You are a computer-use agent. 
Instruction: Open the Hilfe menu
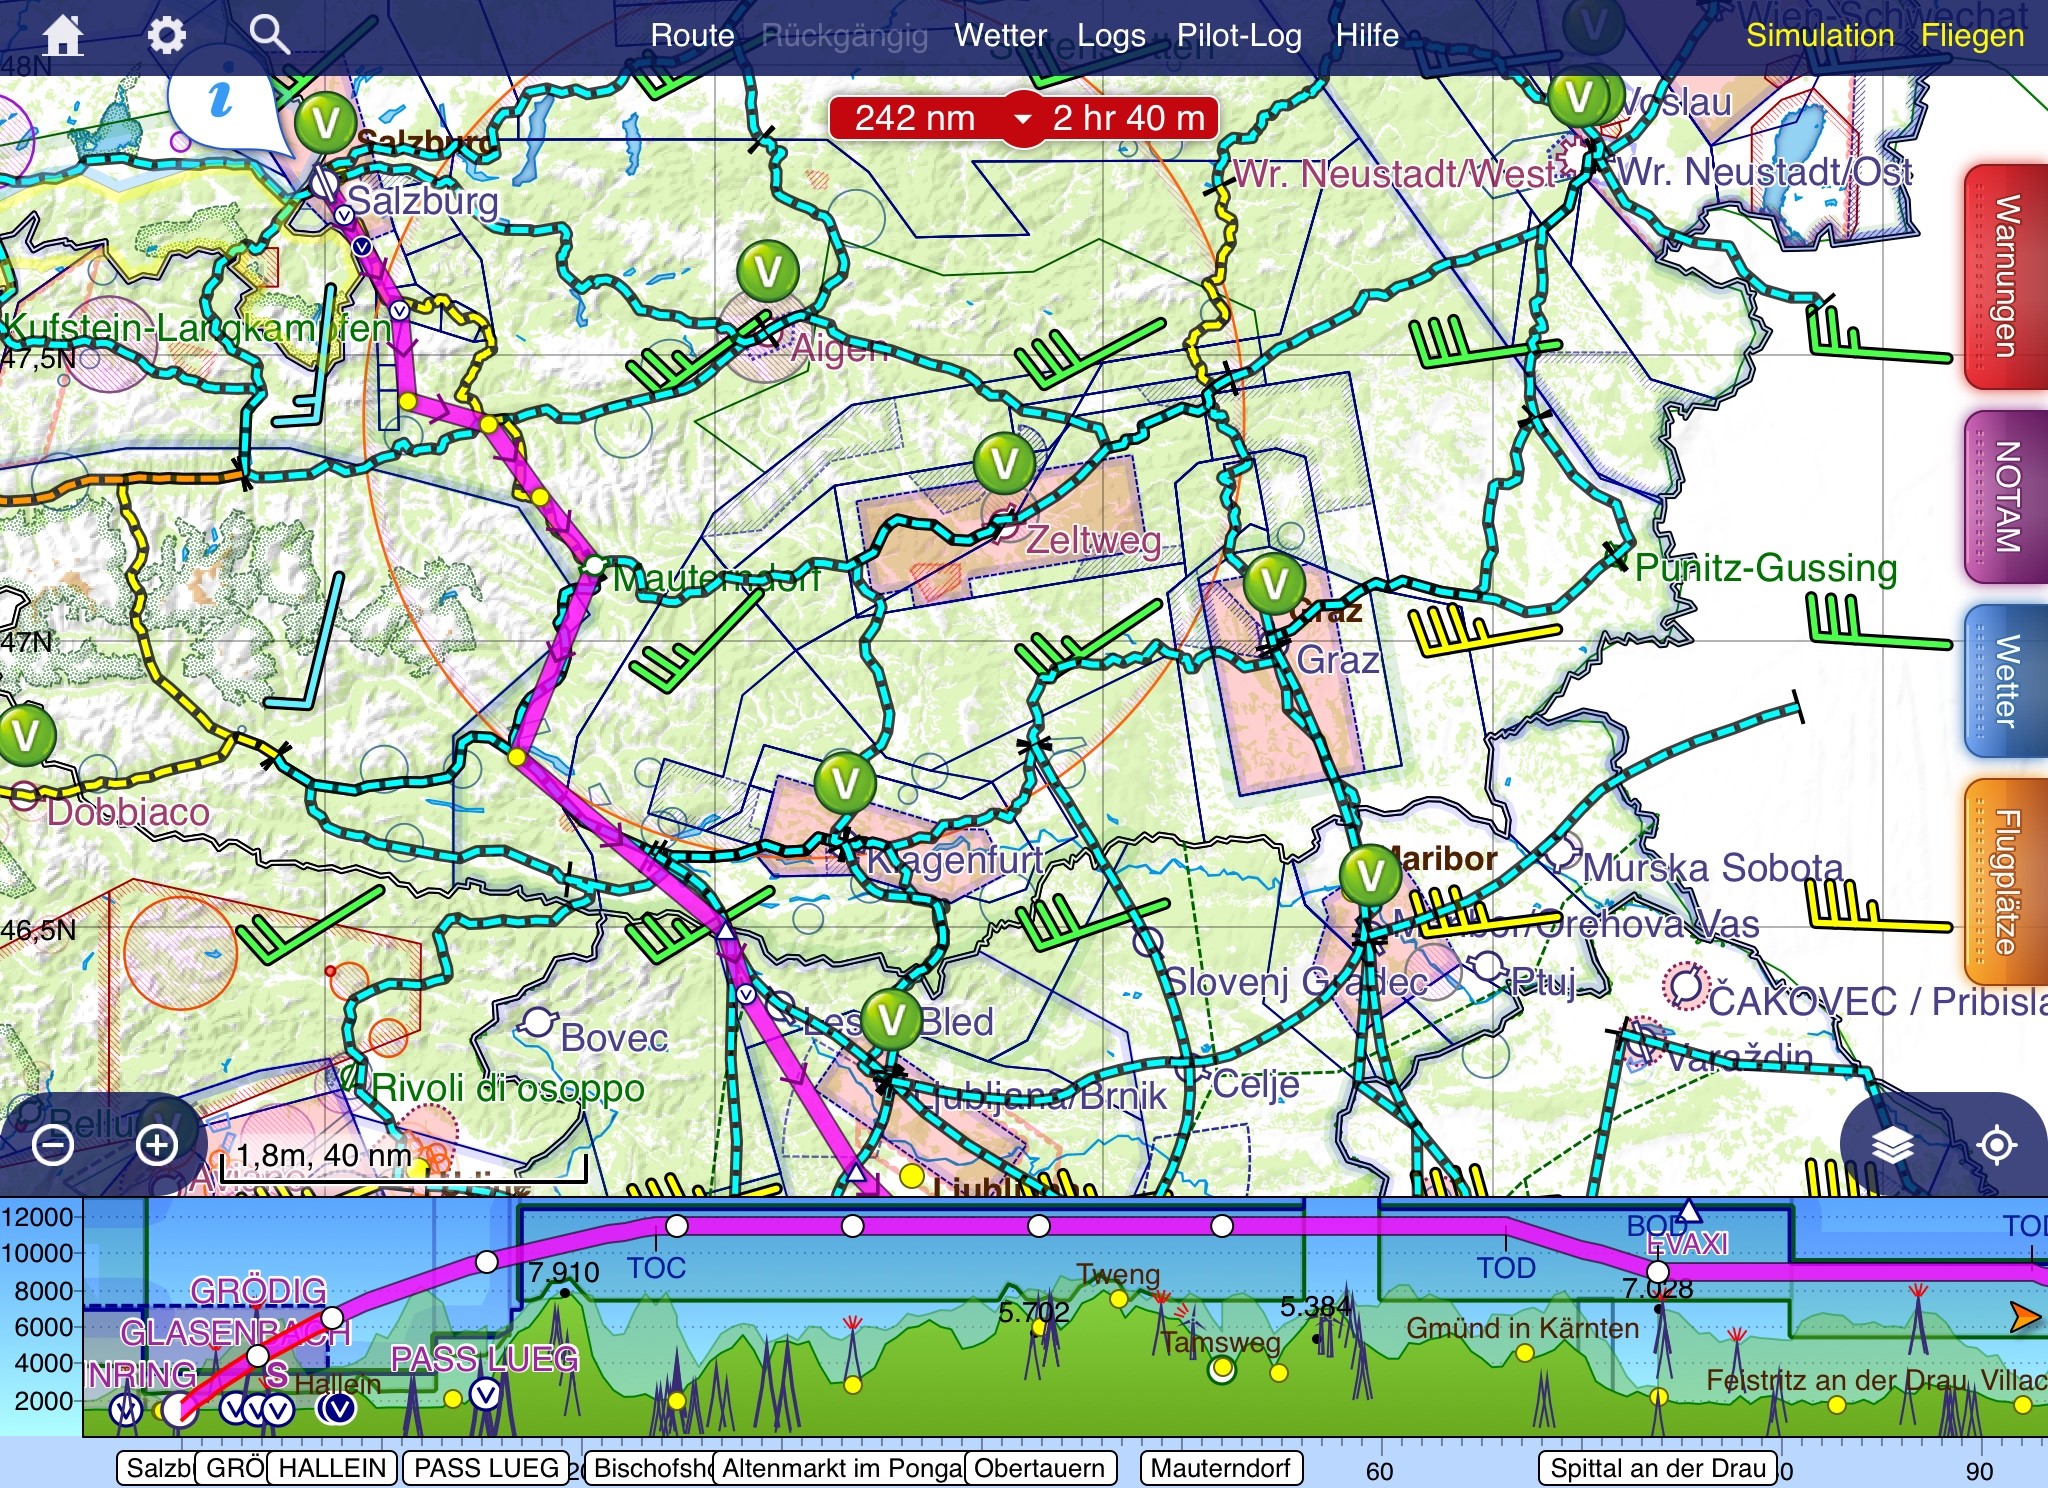[x=1367, y=36]
